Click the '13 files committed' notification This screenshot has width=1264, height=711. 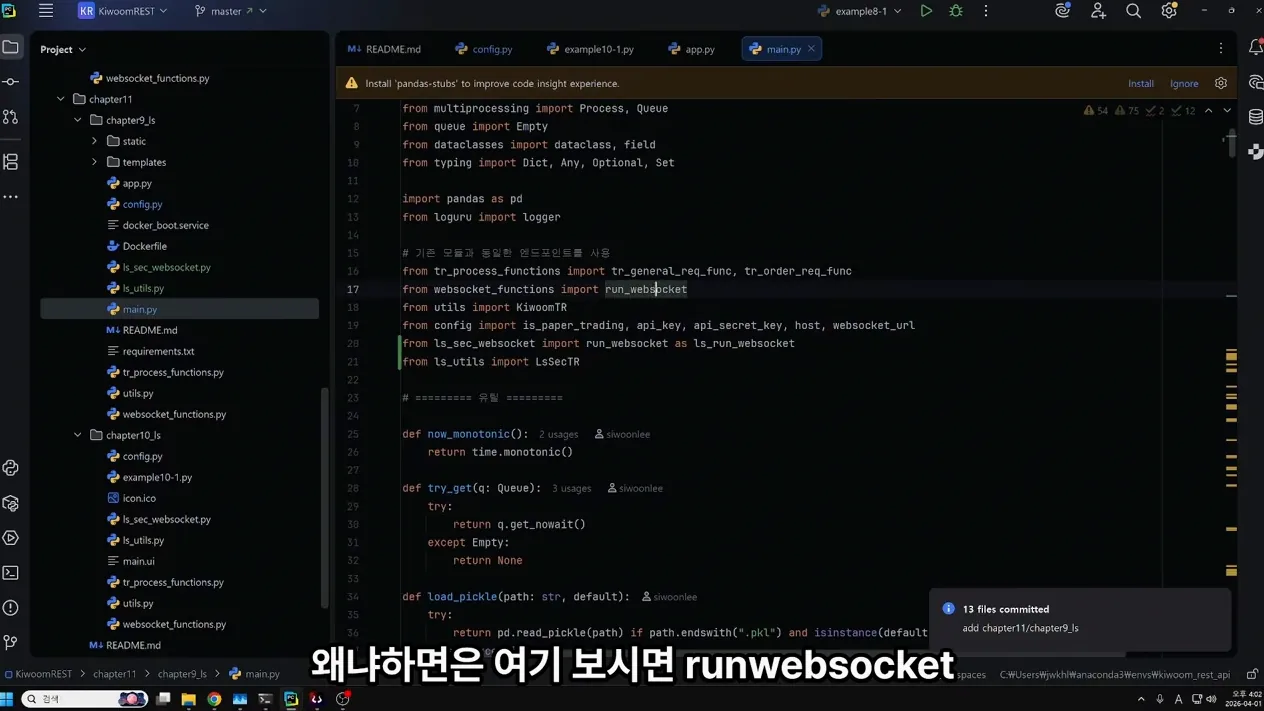[1080, 618]
